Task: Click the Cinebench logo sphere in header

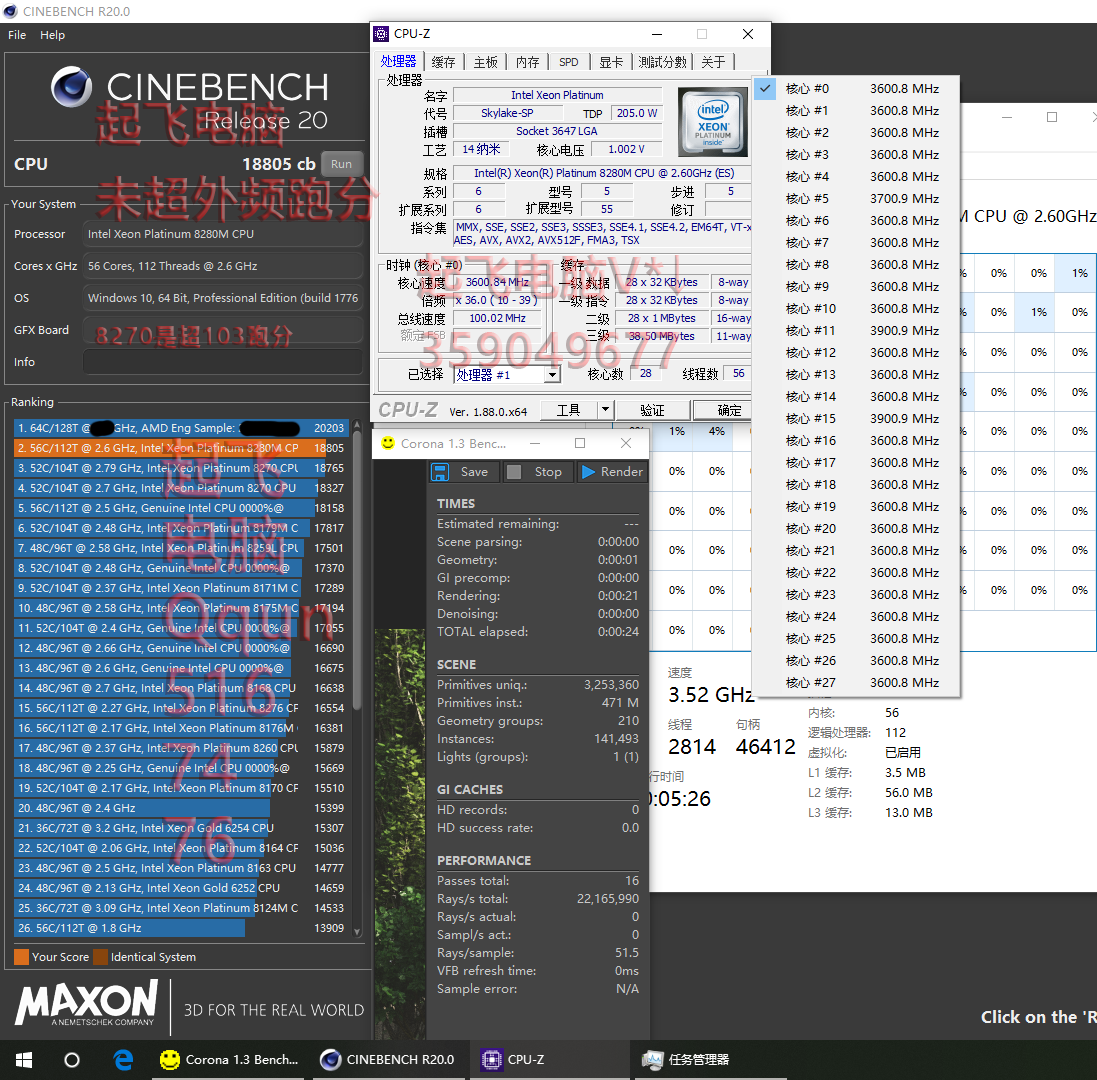Action: click(71, 87)
